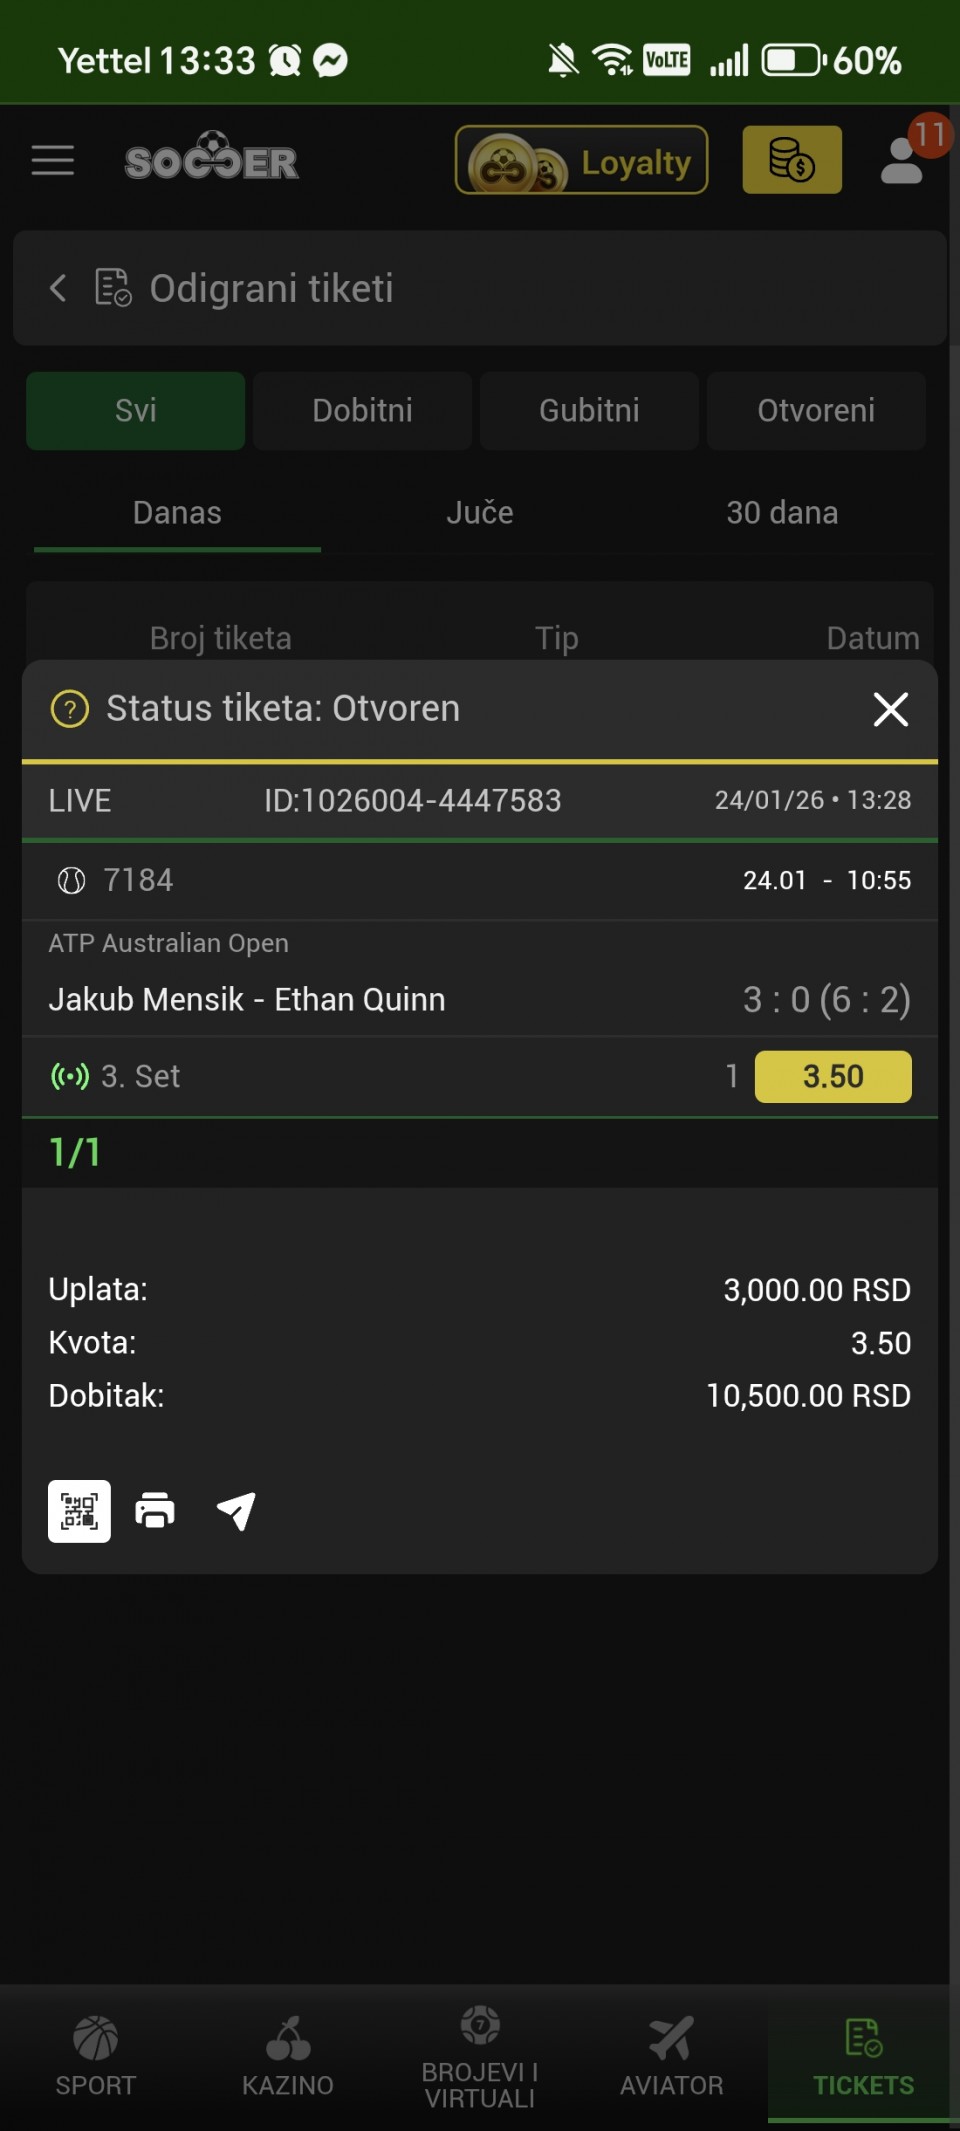Tap the 3.50 odds button

(832, 1076)
